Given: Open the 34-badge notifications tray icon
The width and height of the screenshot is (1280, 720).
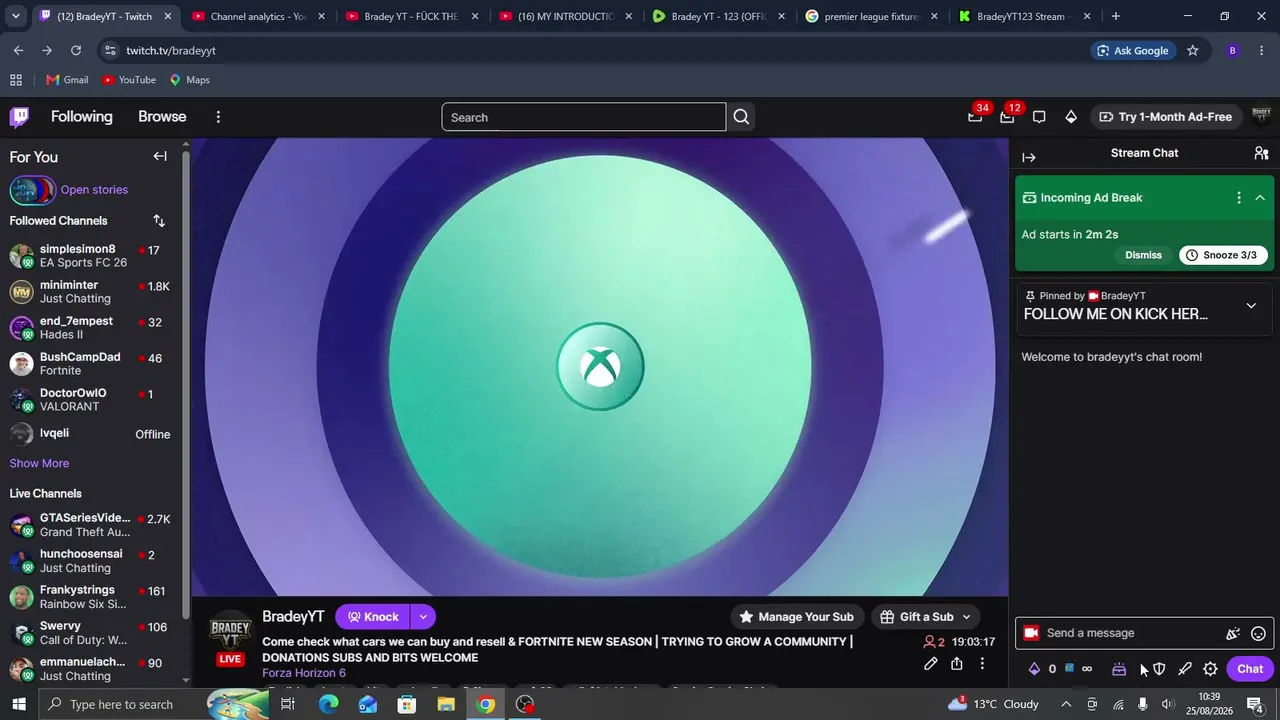Looking at the screenshot, I should point(975,117).
